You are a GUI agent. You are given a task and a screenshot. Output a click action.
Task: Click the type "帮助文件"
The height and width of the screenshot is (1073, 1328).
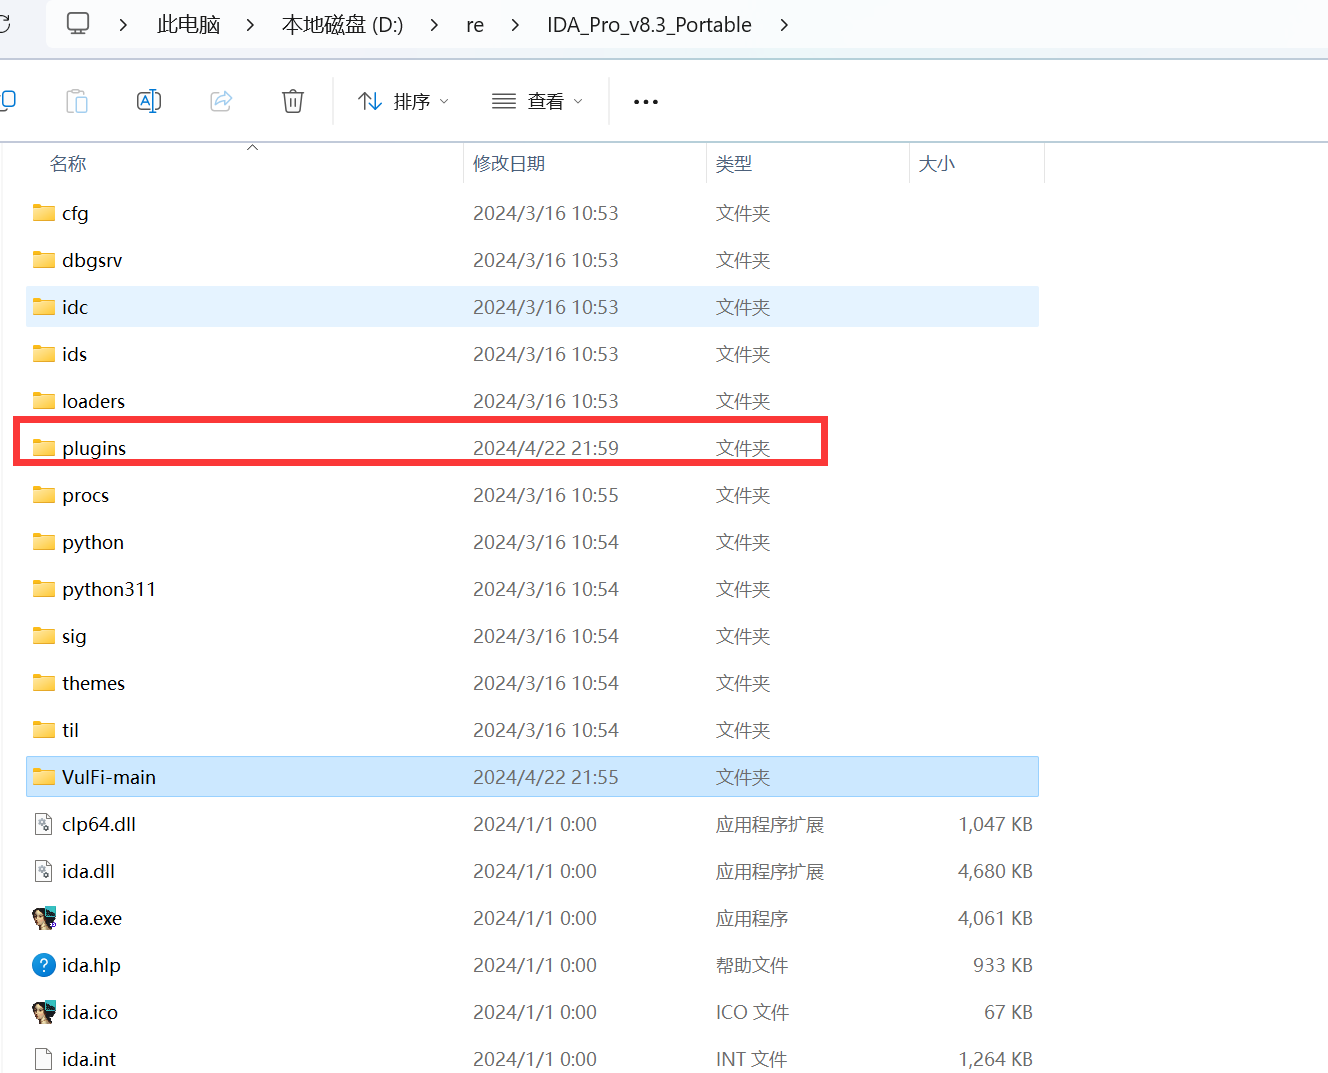point(752,965)
